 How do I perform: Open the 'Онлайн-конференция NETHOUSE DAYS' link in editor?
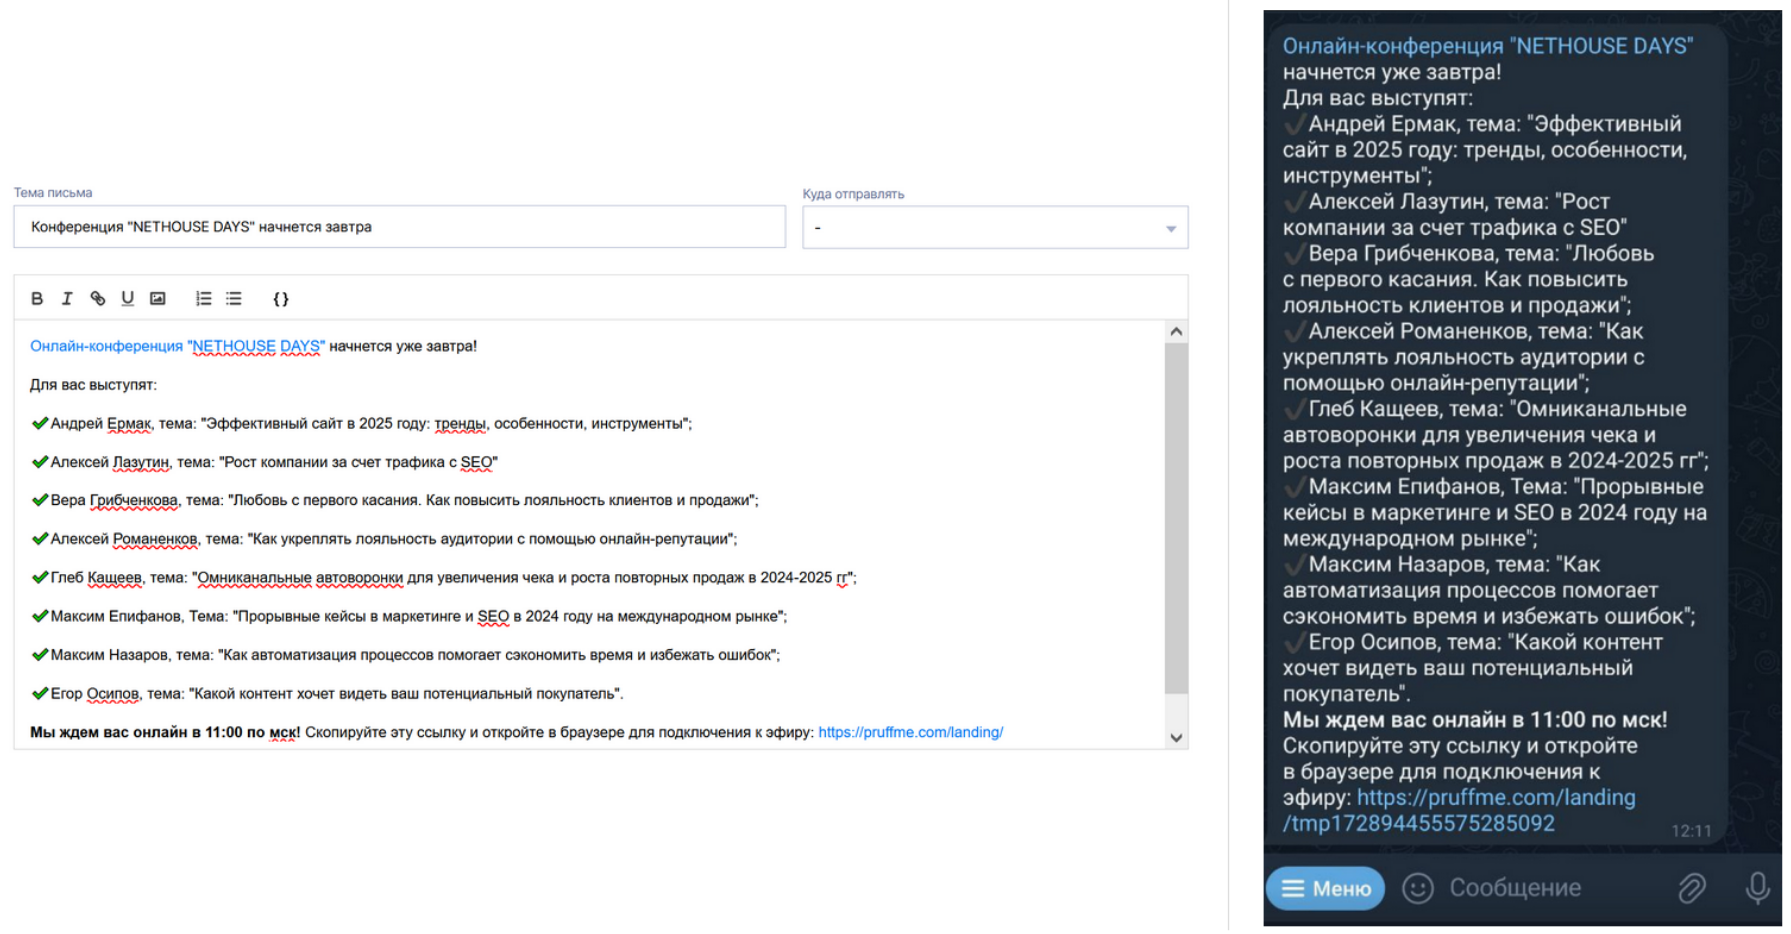tap(177, 346)
